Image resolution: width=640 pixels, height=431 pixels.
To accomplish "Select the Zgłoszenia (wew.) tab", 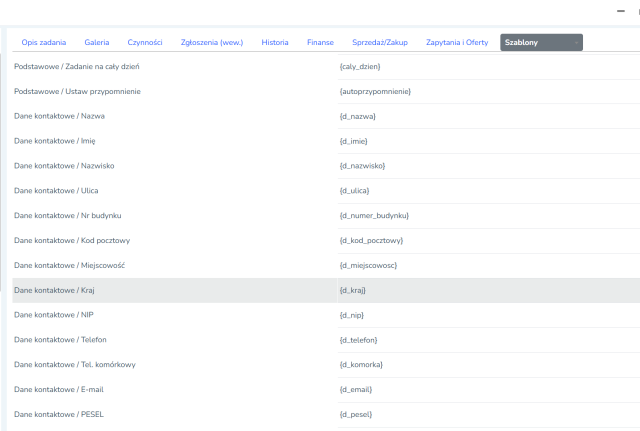I will coord(212,42).
